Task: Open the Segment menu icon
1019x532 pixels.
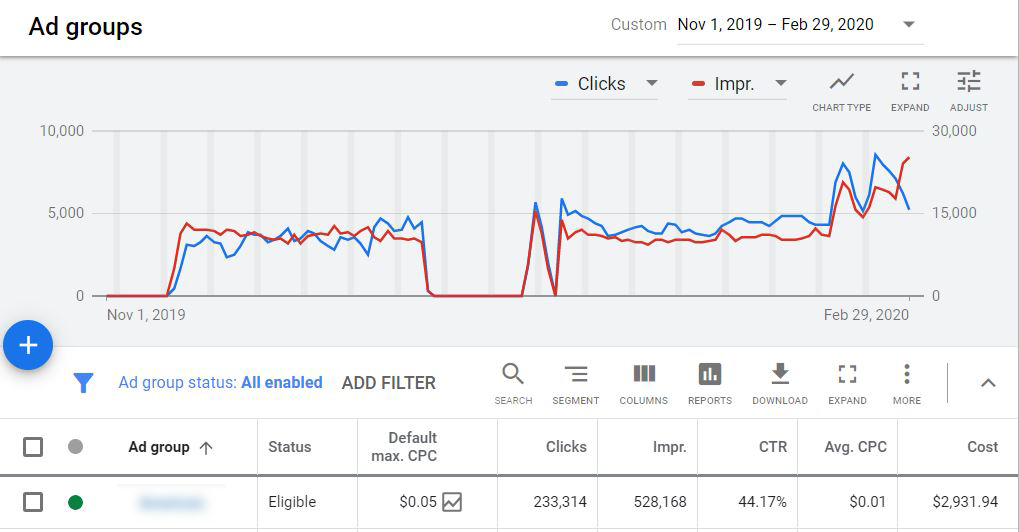Action: [575, 383]
